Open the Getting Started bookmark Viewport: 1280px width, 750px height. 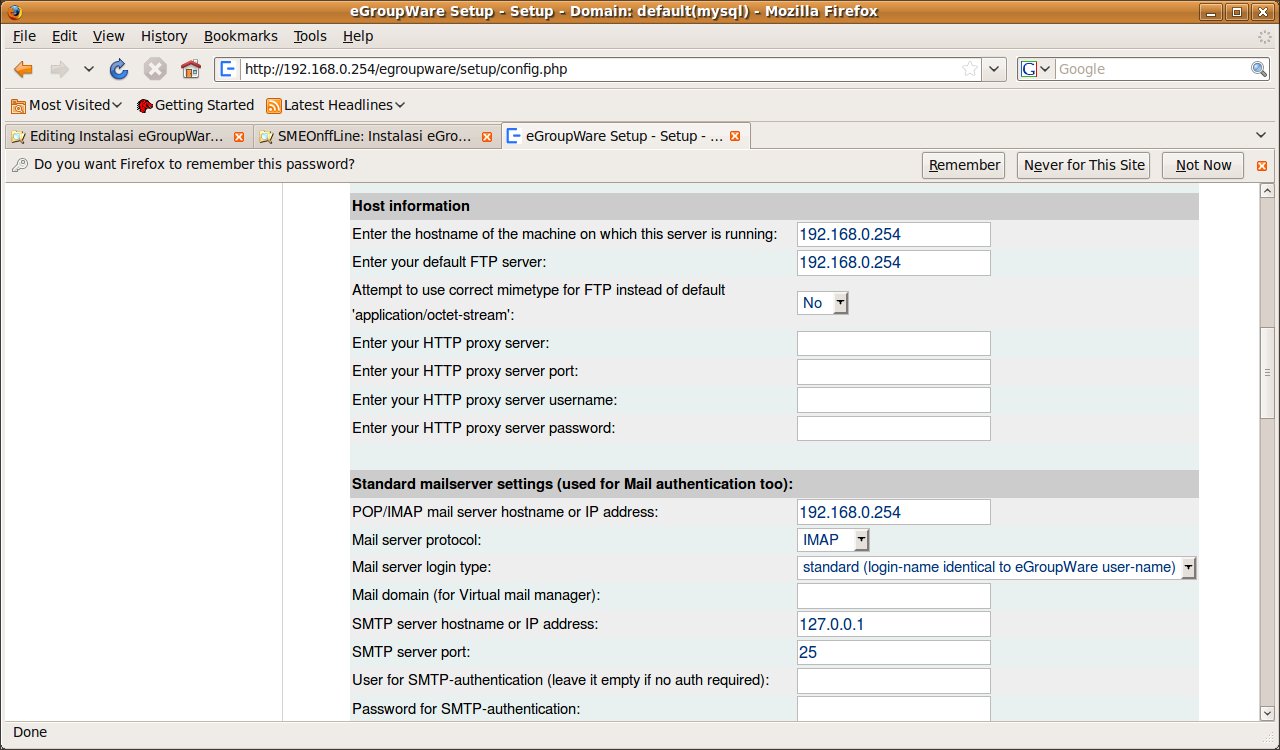(x=195, y=105)
